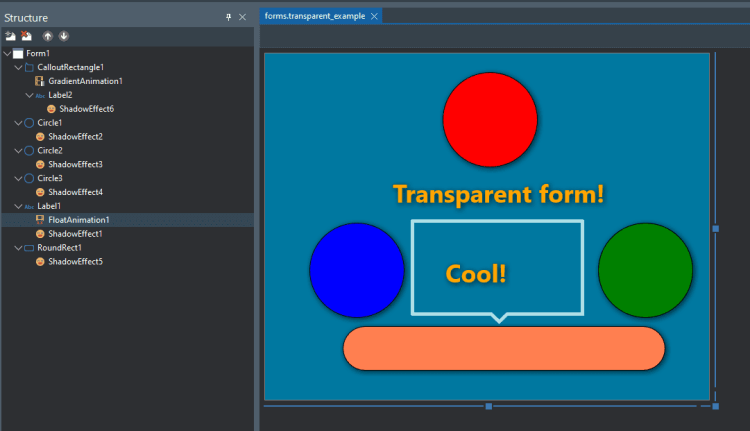Select FloatAnimation1 tree item
Image resolution: width=750 pixels, height=431 pixels.
coord(78,220)
